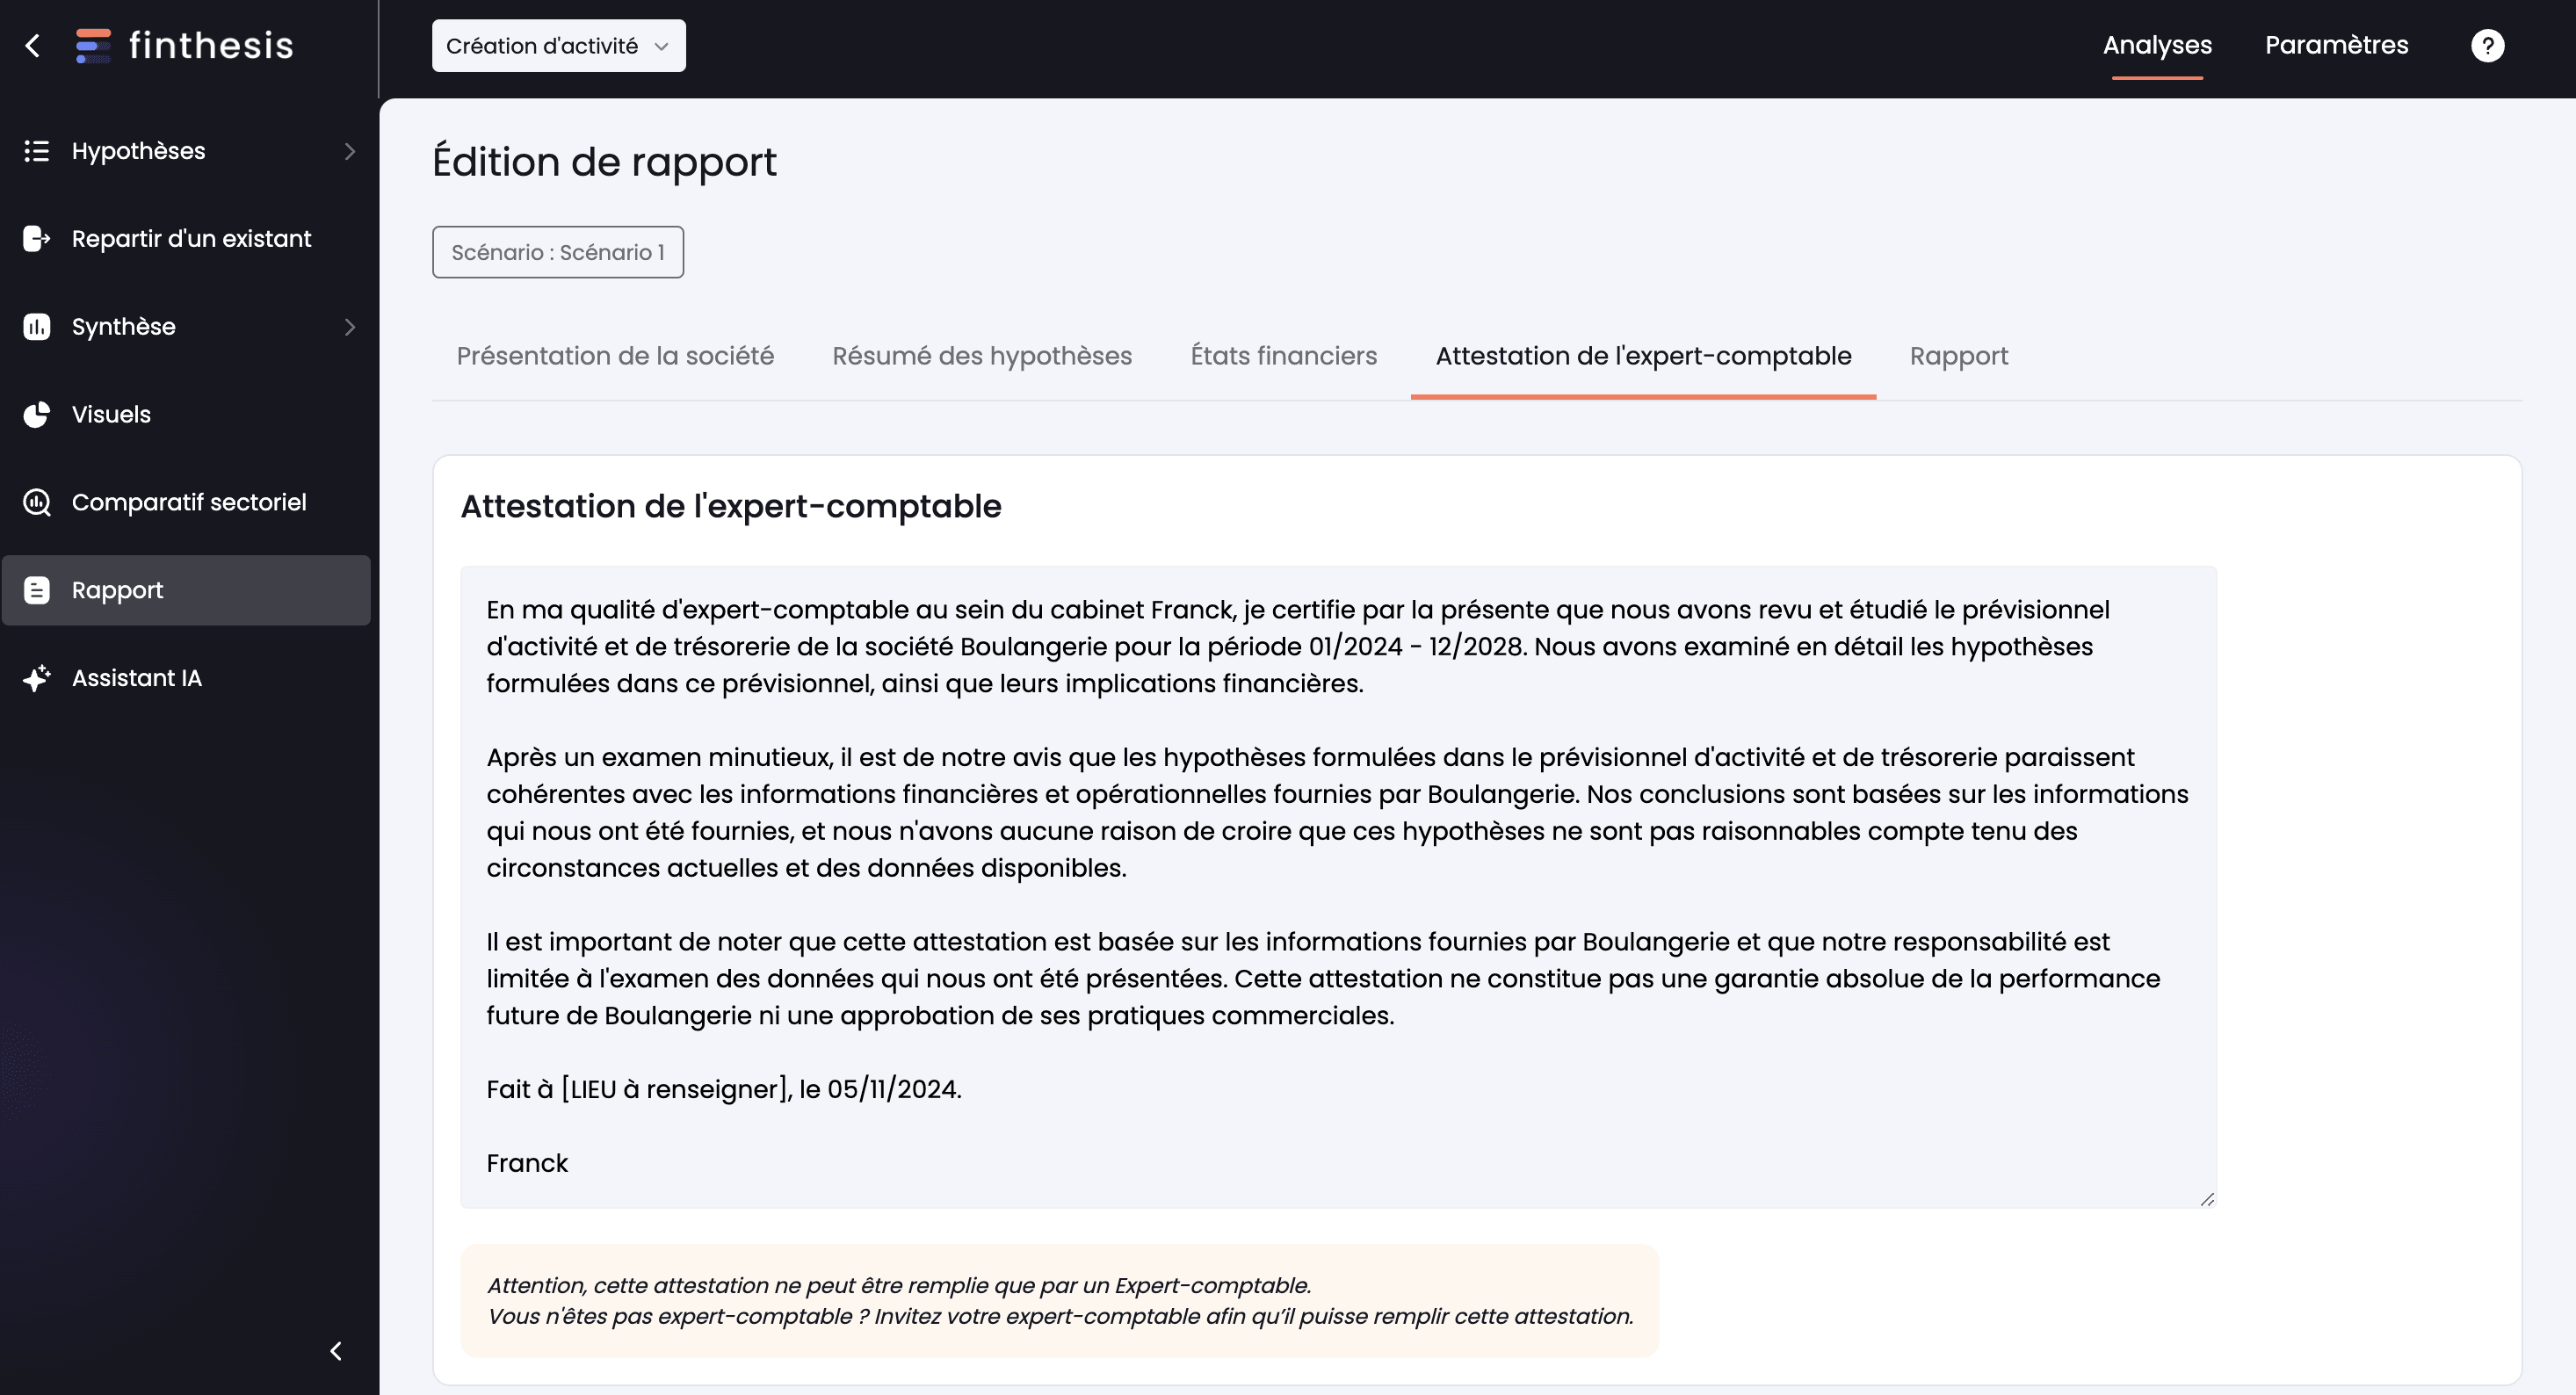Click the 'Édition de rapport' page title
This screenshot has width=2576, height=1395.
point(604,162)
